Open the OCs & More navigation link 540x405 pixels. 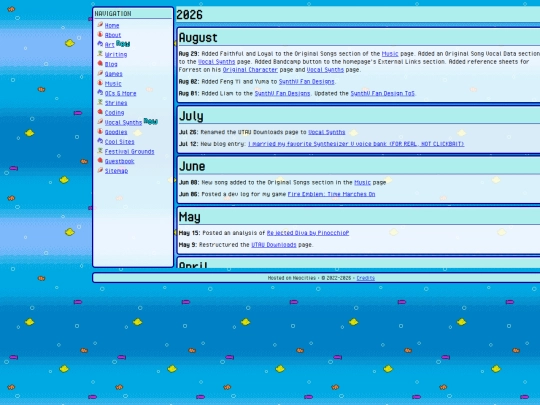[120, 93]
